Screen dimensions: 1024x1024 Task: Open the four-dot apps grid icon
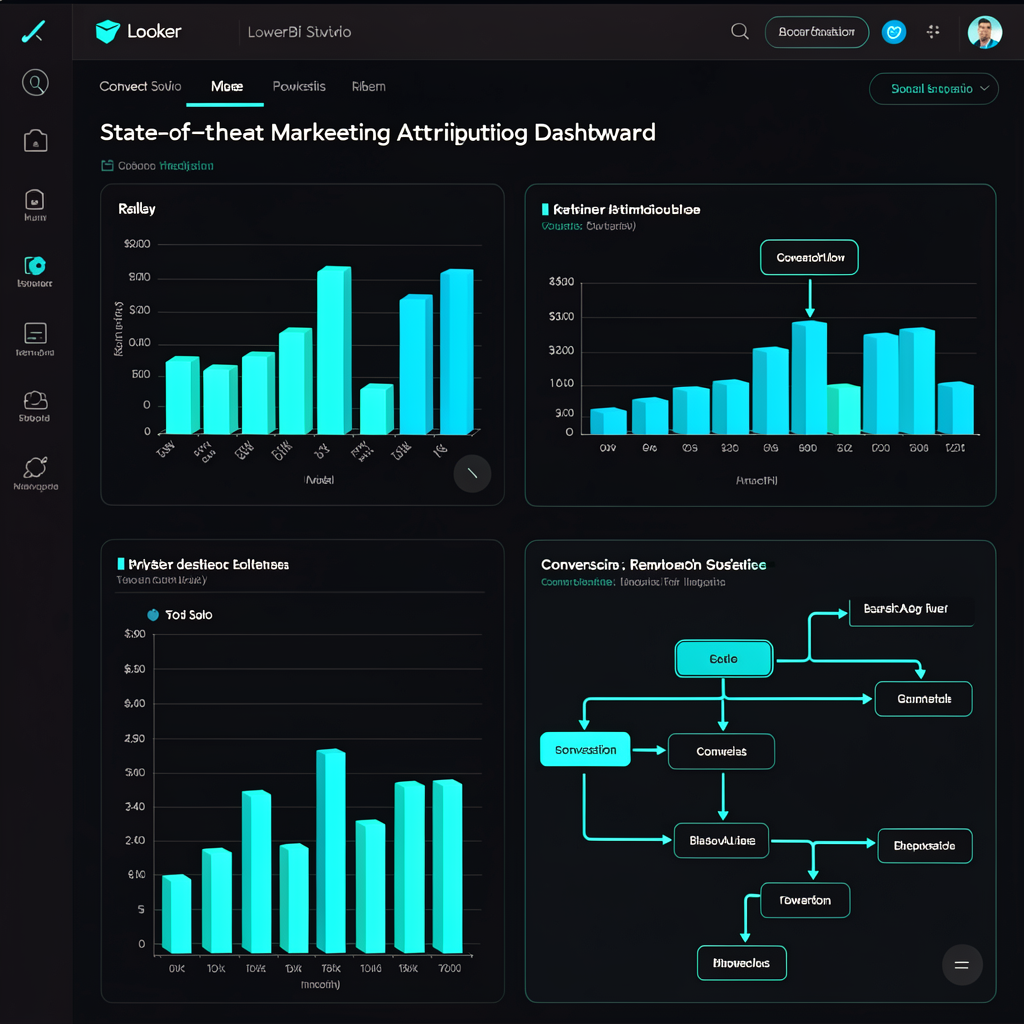tap(933, 31)
